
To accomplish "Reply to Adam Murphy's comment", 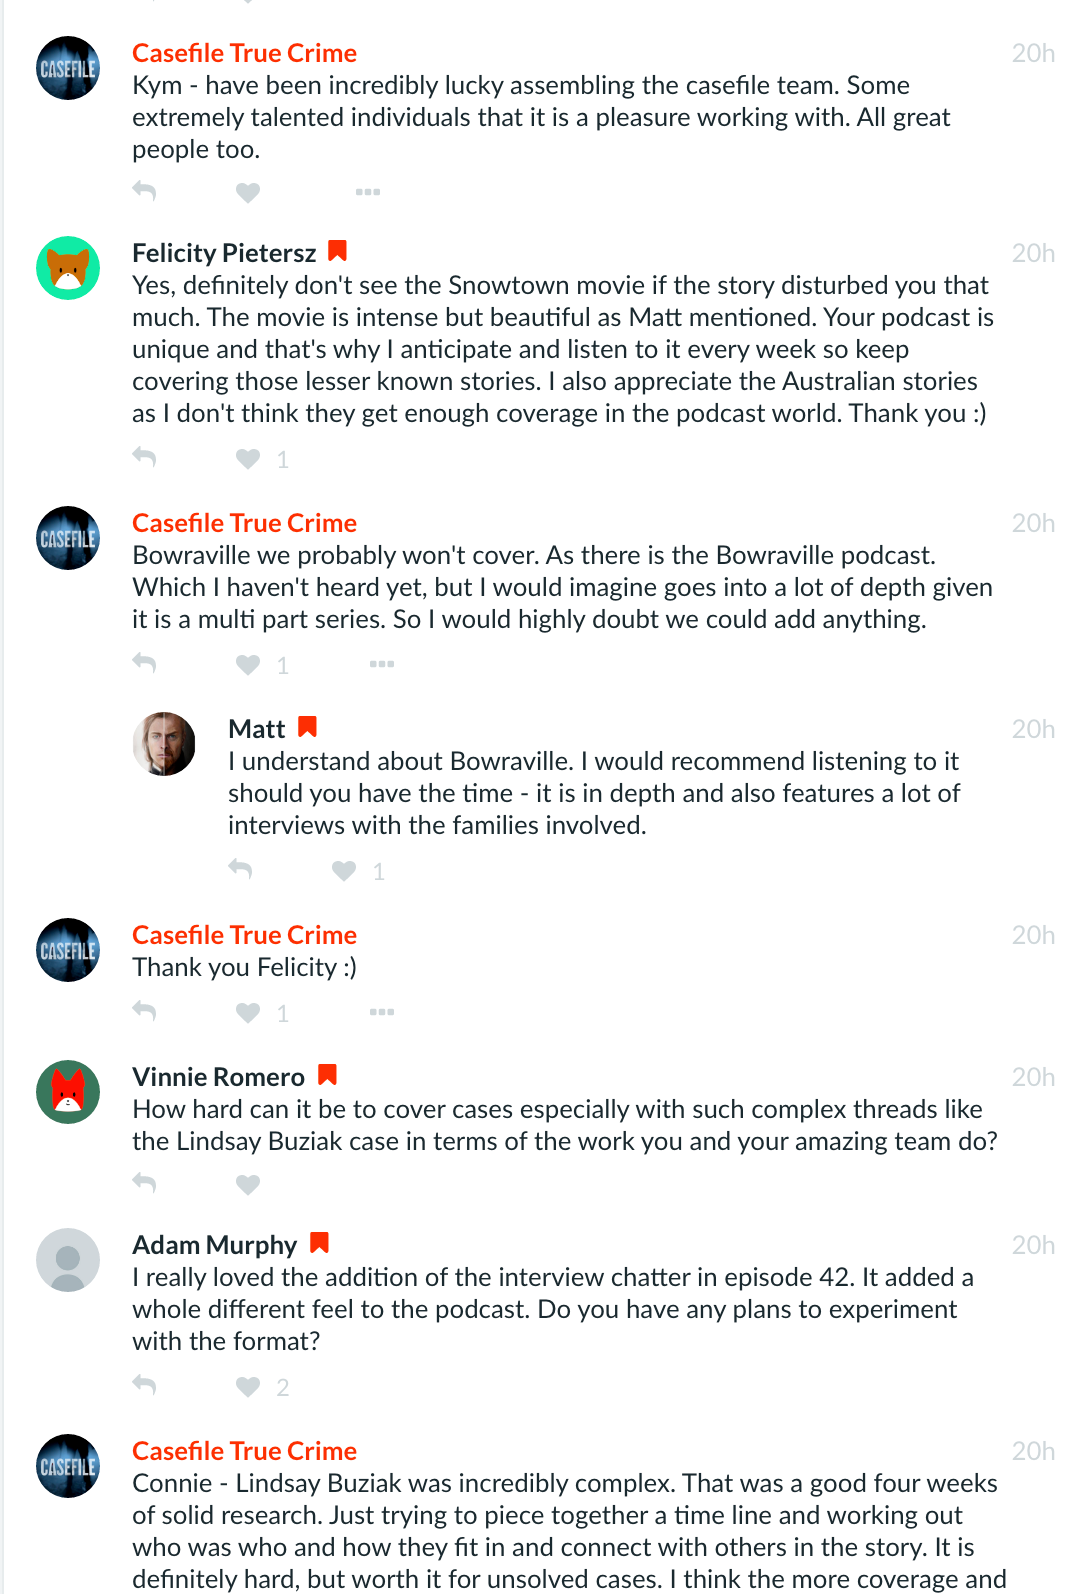I will pyautogui.click(x=145, y=1386).
